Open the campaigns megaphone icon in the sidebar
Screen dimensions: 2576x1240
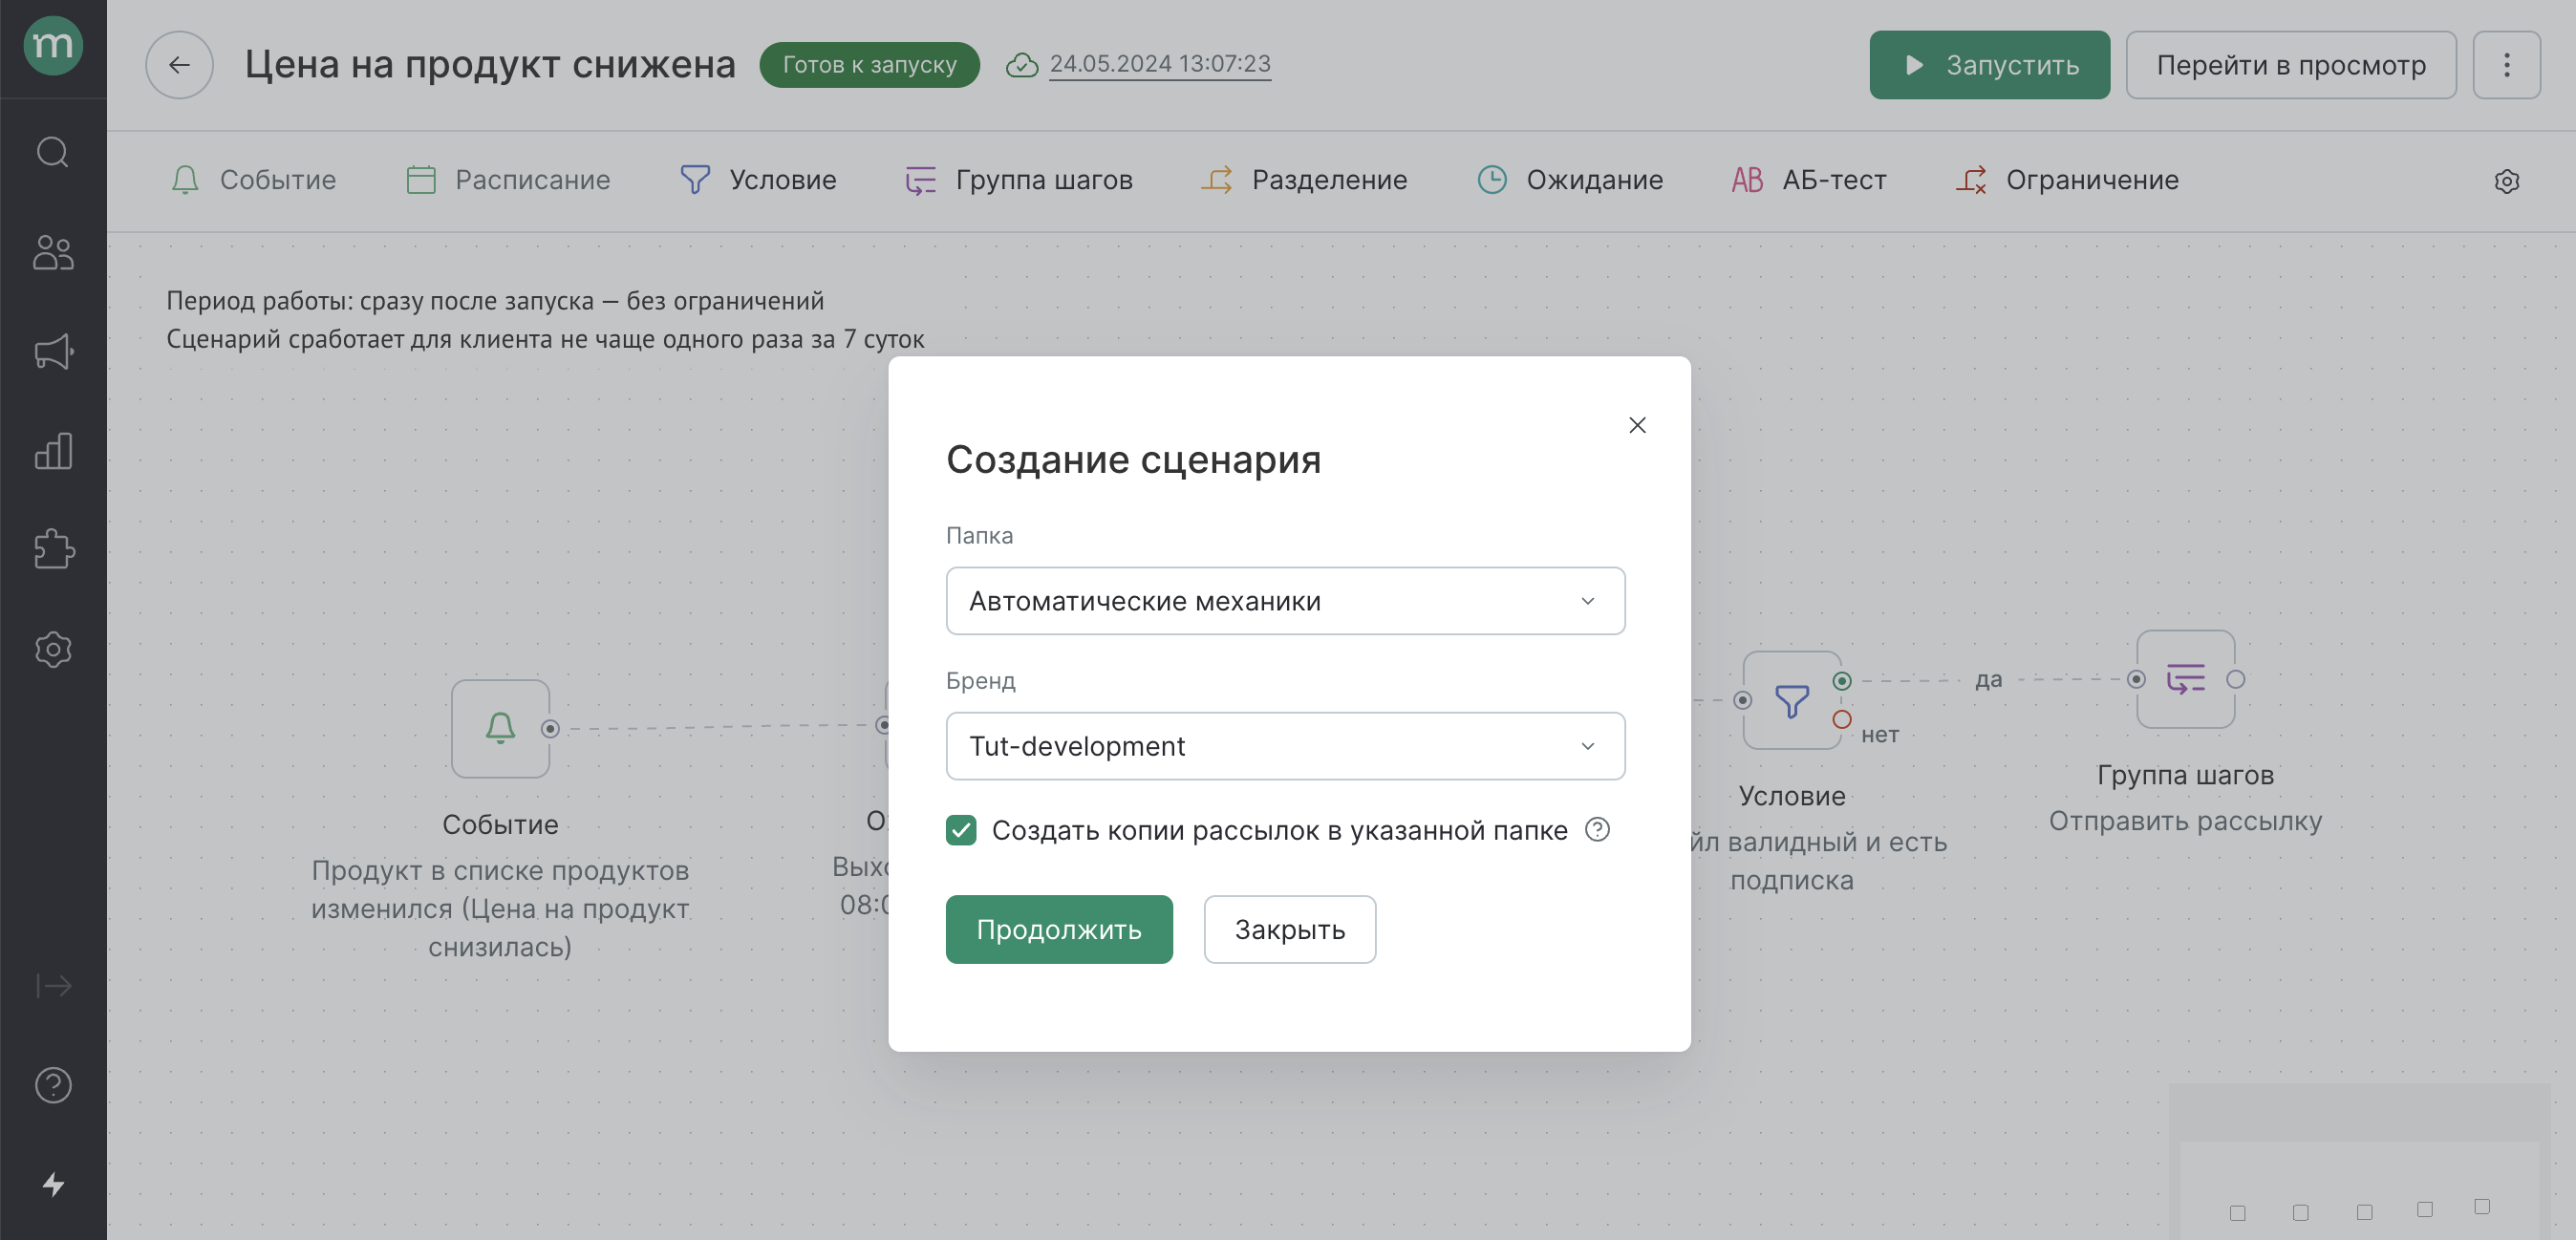tap(53, 351)
